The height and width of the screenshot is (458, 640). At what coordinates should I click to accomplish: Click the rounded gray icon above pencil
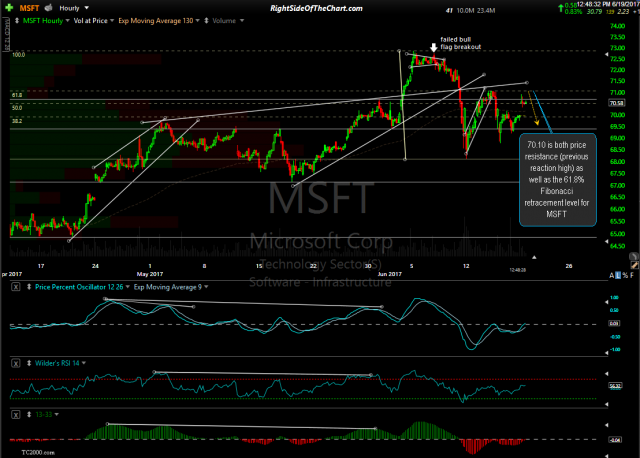click(x=634, y=256)
